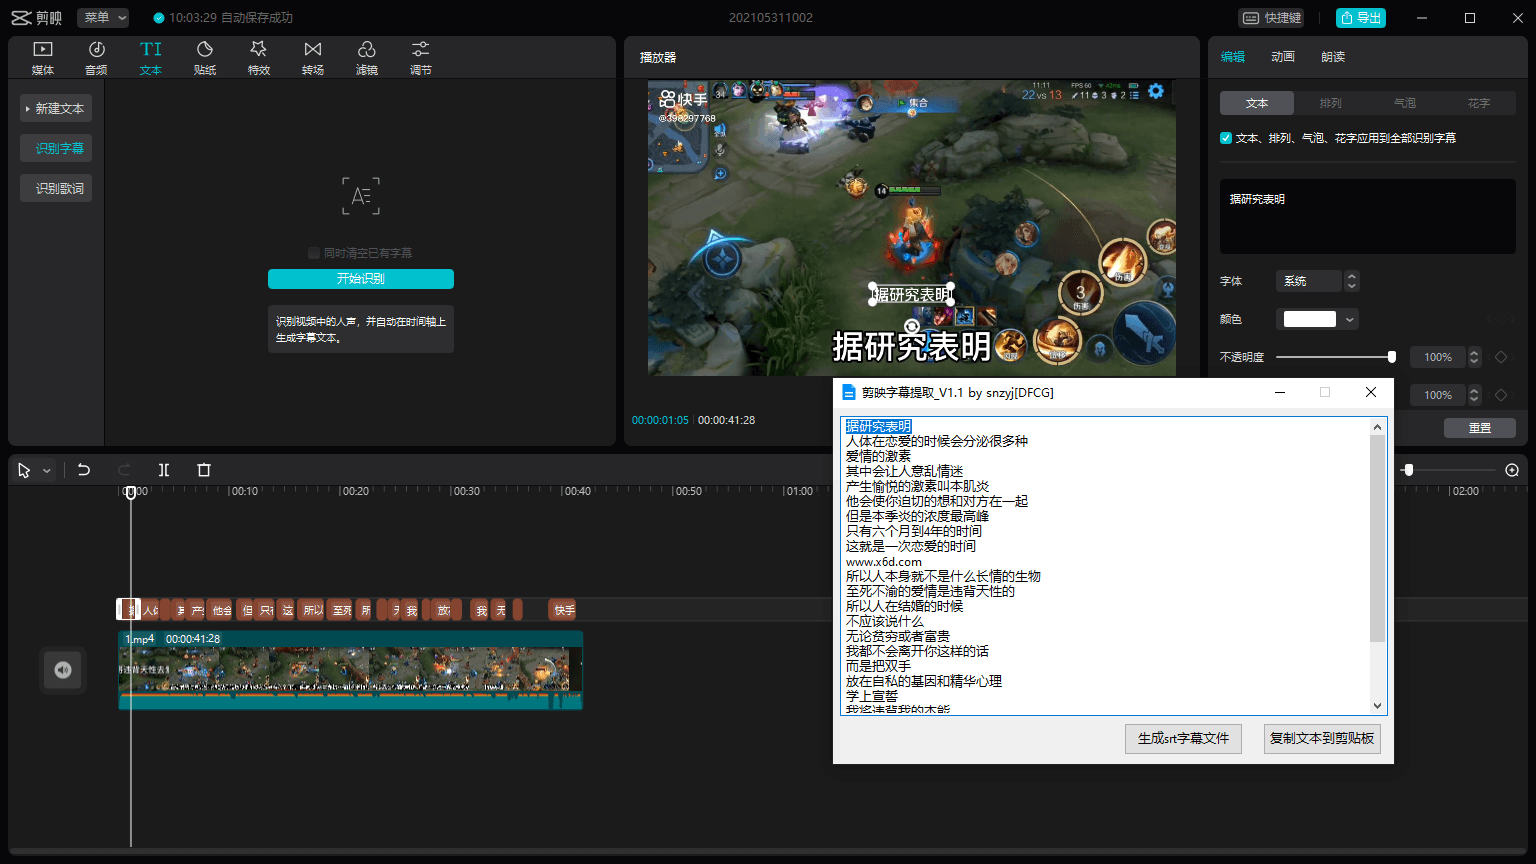Viewport: 1536px width, 864px height.
Task: Open the 菜单 menu
Action: pyautogui.click(x=103, y=17)
